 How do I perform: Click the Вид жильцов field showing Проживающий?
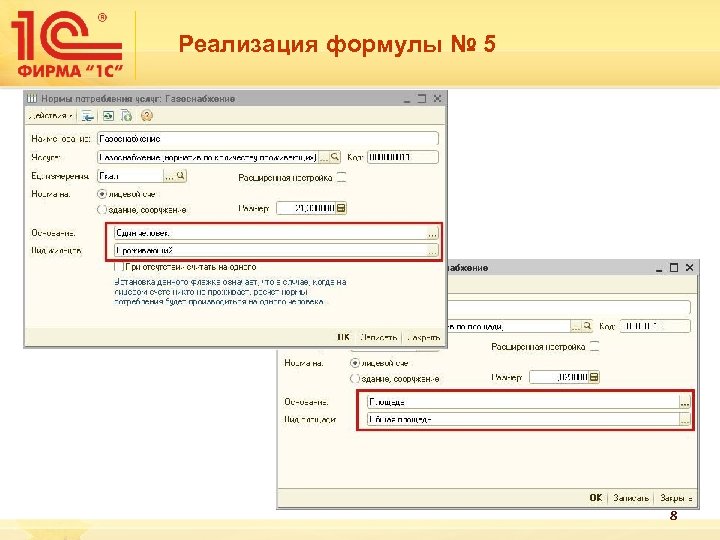[270, 251]
